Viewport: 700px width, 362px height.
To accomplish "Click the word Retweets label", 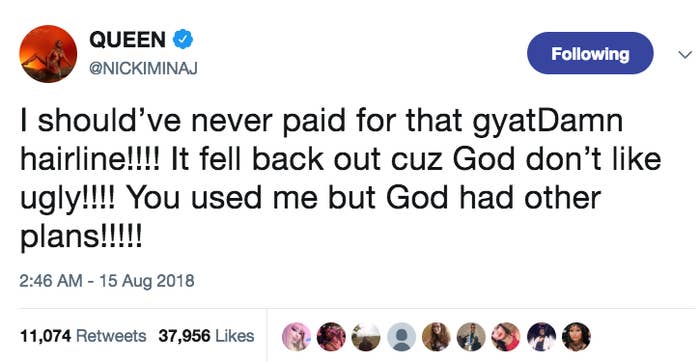I will (x=111, y=336).
